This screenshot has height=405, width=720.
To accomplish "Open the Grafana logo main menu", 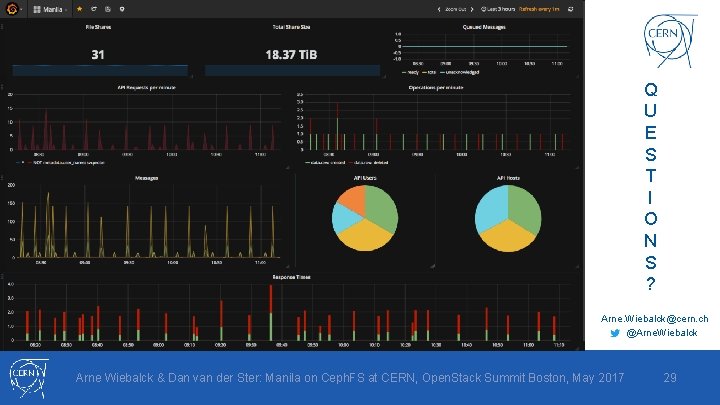I will pyautogui.click(x=12, y=9).
